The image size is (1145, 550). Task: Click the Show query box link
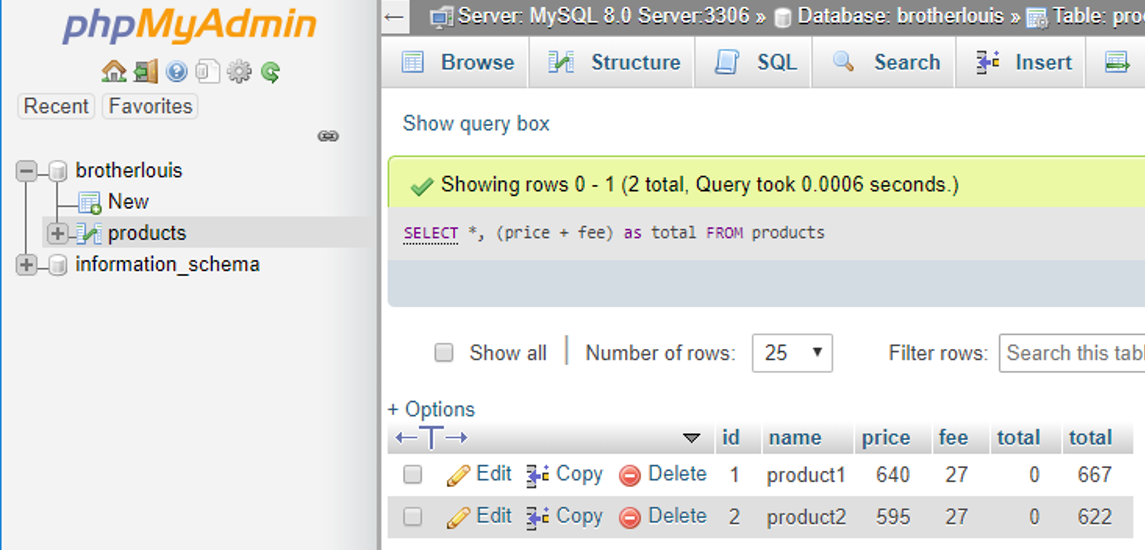click(476, 124)
